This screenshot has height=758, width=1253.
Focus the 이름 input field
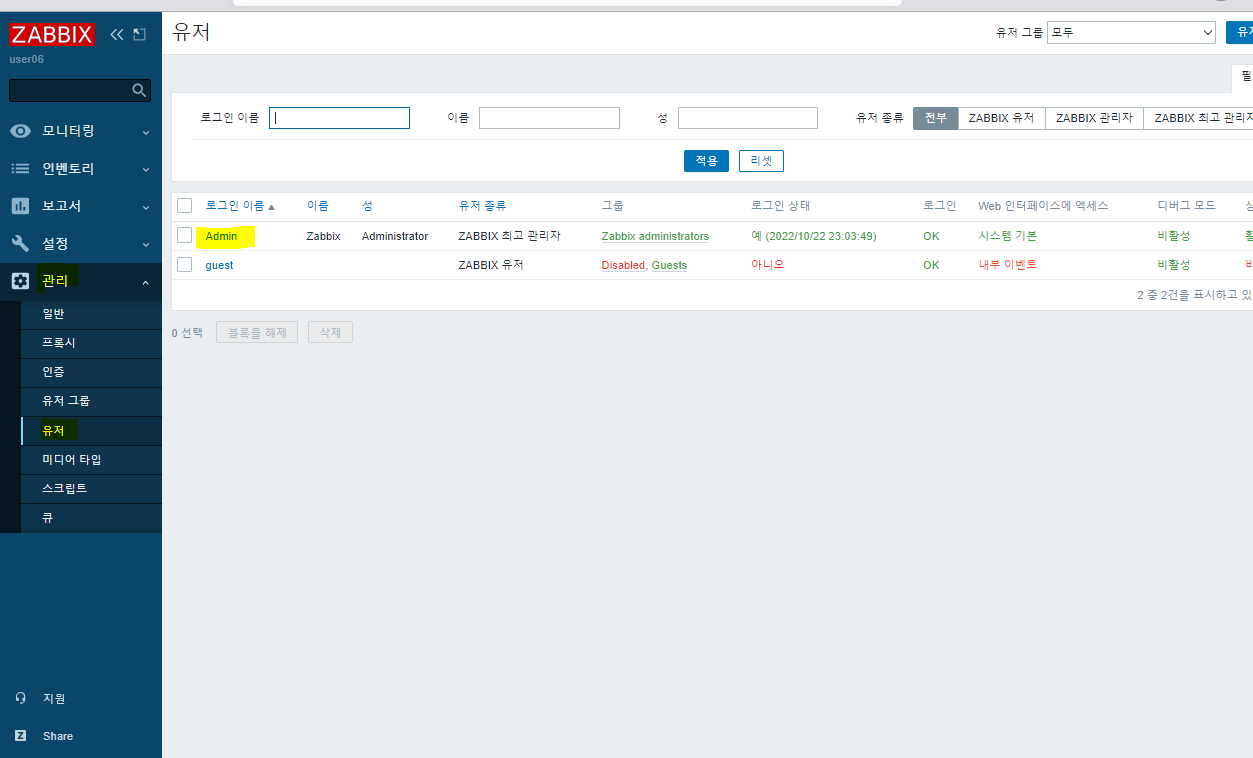coord(549,118)
